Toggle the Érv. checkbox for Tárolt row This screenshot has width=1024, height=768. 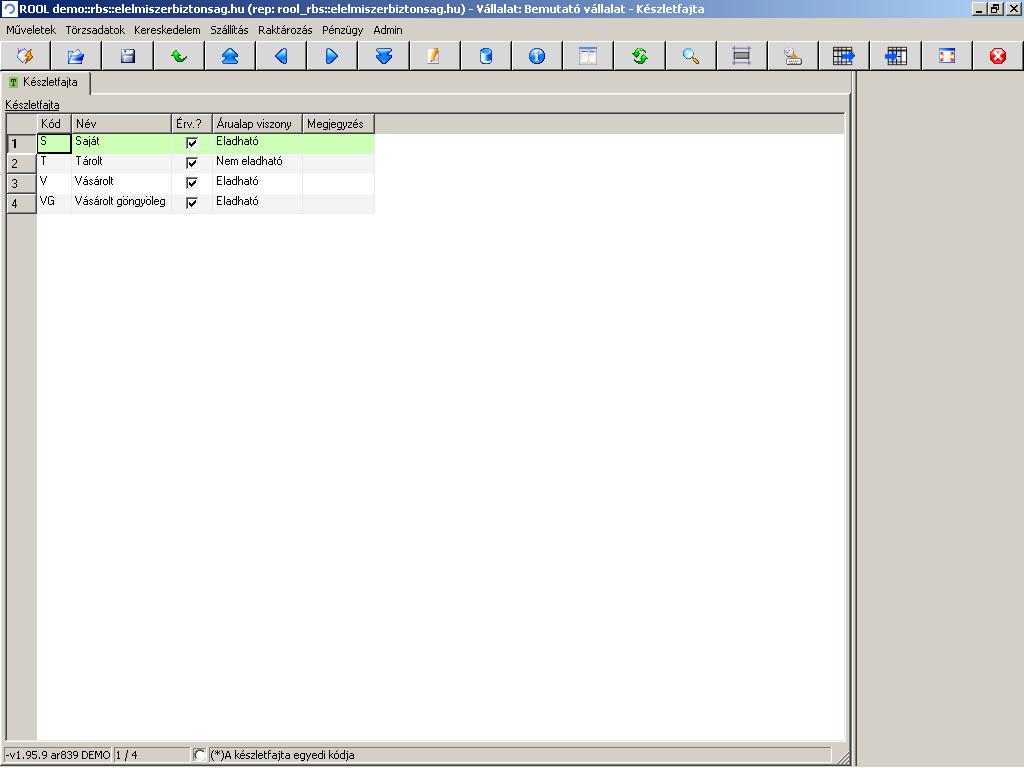tap(192, 162)
